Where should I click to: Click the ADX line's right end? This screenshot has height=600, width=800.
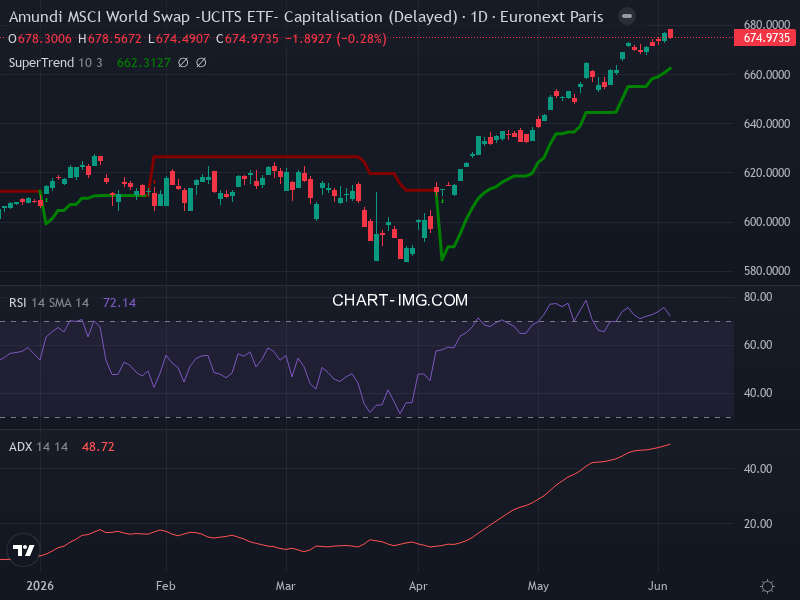point(669,444)
